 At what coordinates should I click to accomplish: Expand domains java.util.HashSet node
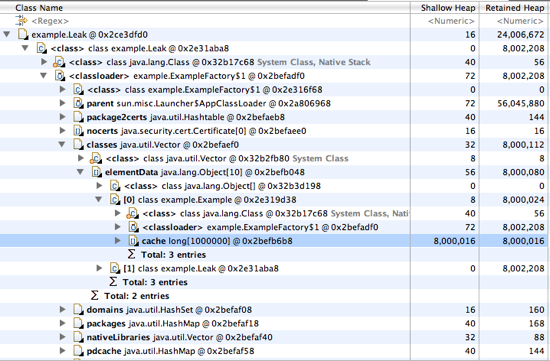pos(62,309)
